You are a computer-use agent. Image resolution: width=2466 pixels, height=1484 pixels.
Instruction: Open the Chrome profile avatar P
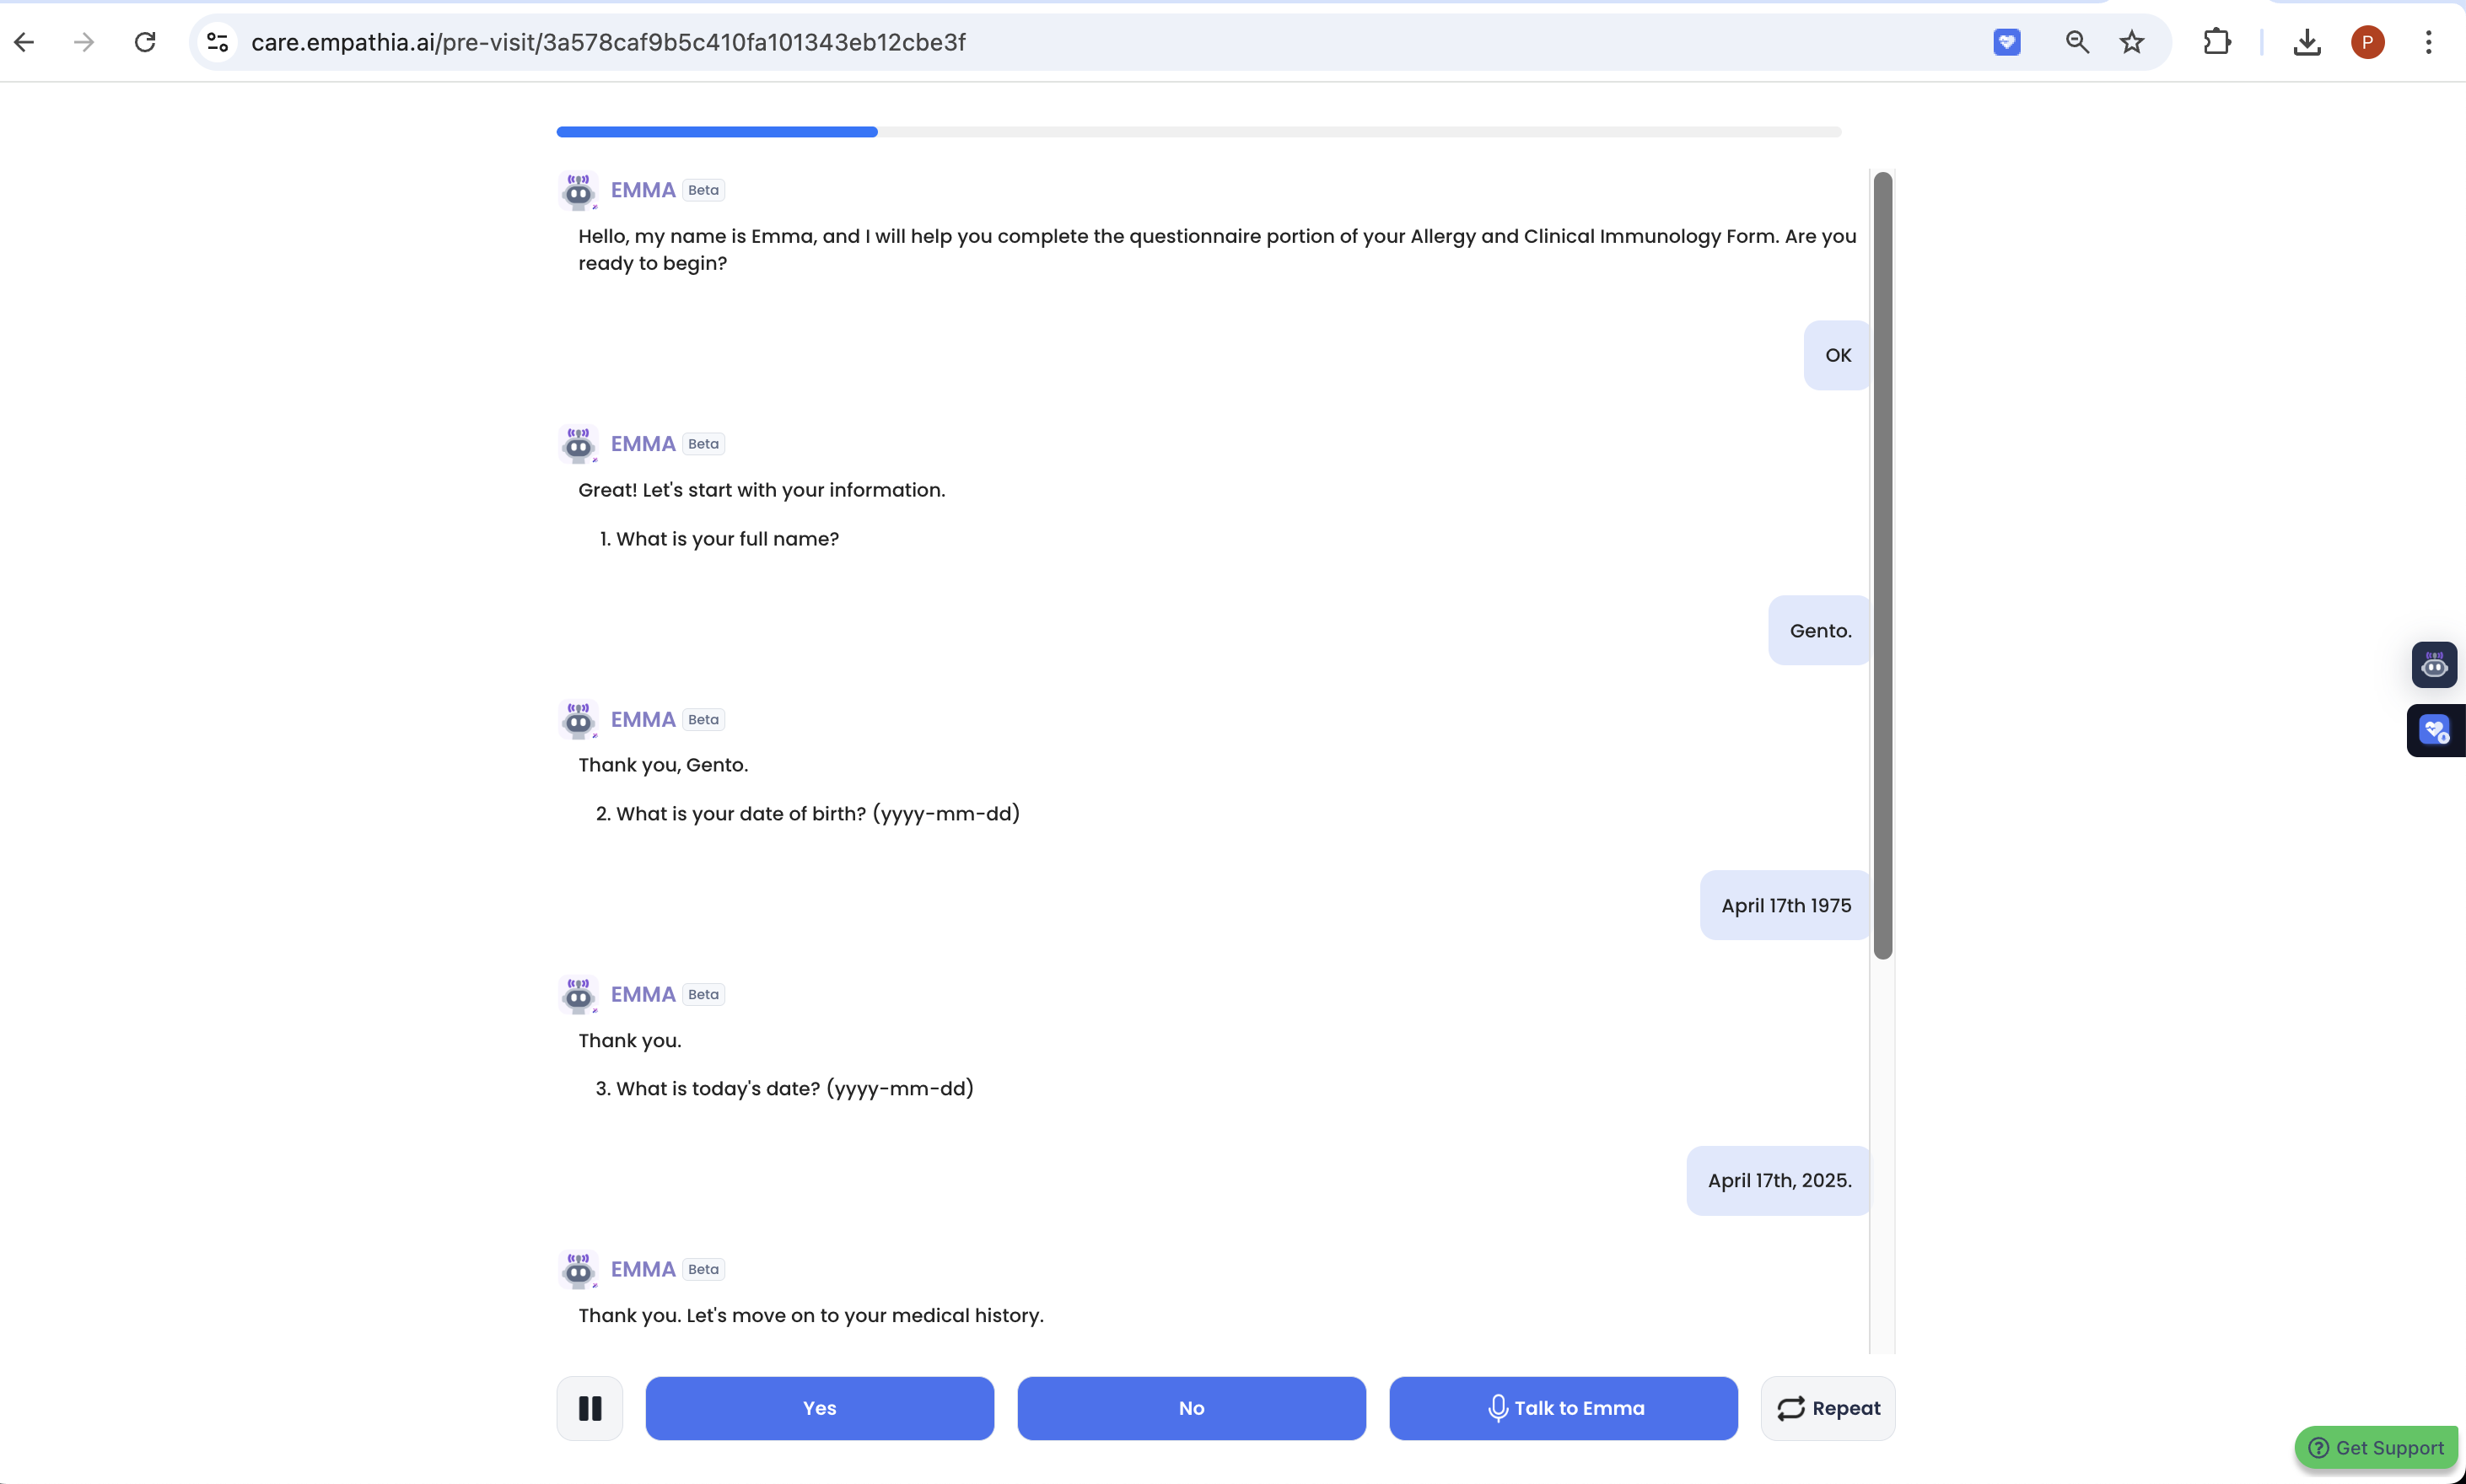click(2367, 42)
